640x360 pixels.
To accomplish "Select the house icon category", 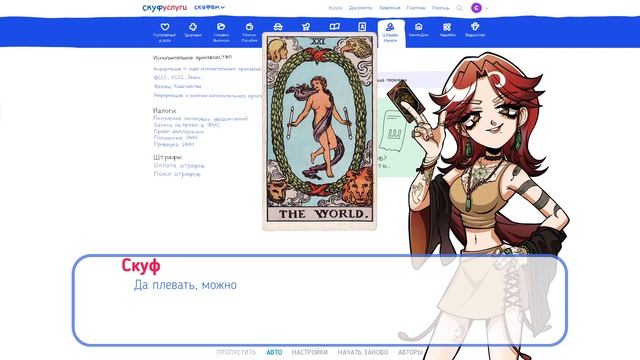I will pyautogui.click(x=418, y=27).
